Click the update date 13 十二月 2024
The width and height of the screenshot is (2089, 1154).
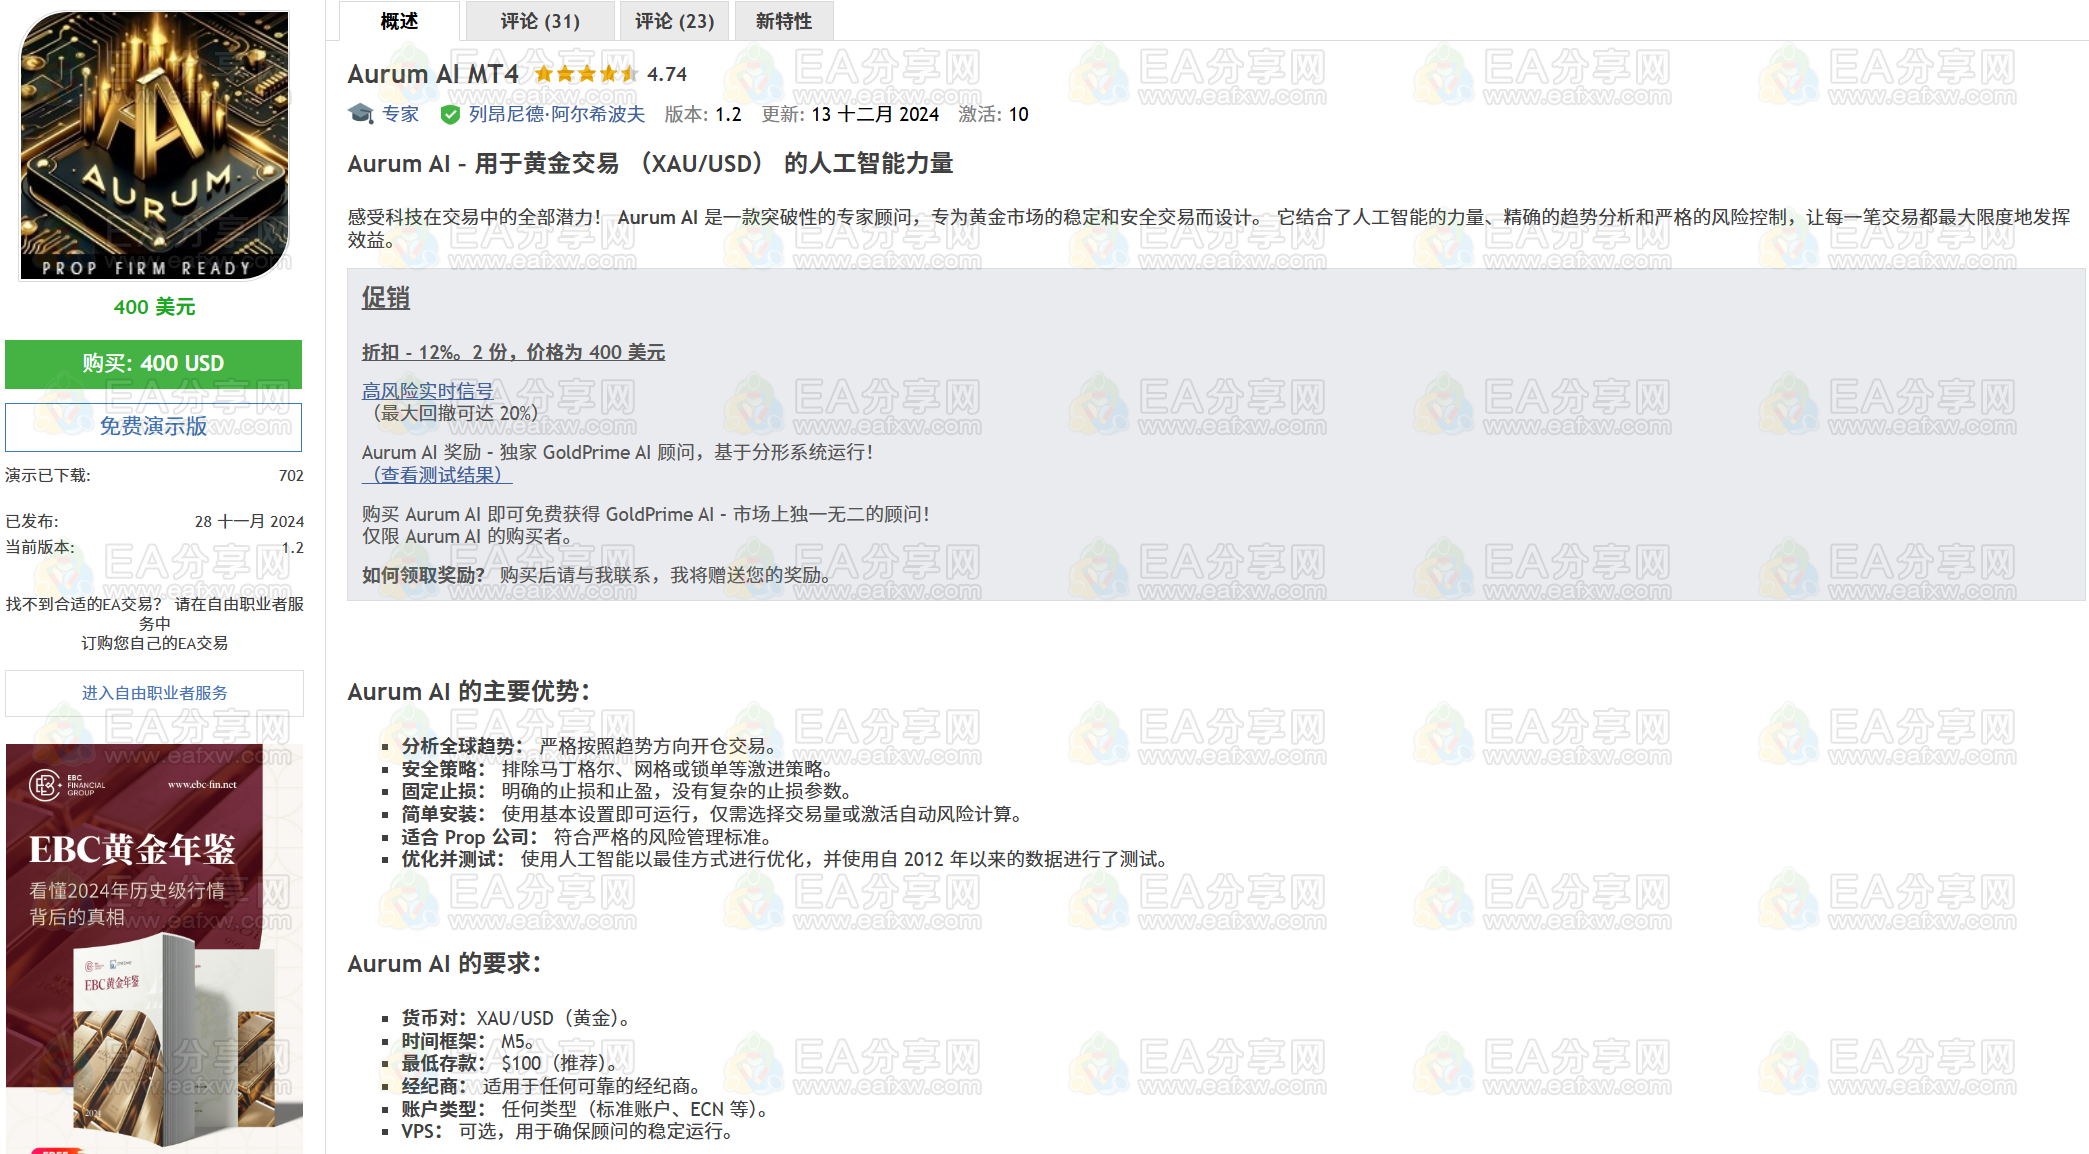pyautogui.click(x=875, y=114)
